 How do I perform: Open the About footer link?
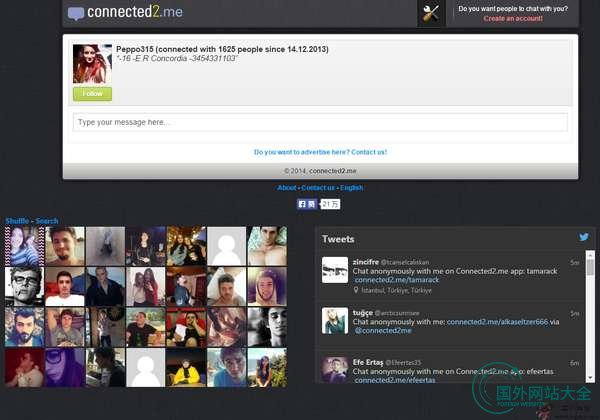[286, 188]
